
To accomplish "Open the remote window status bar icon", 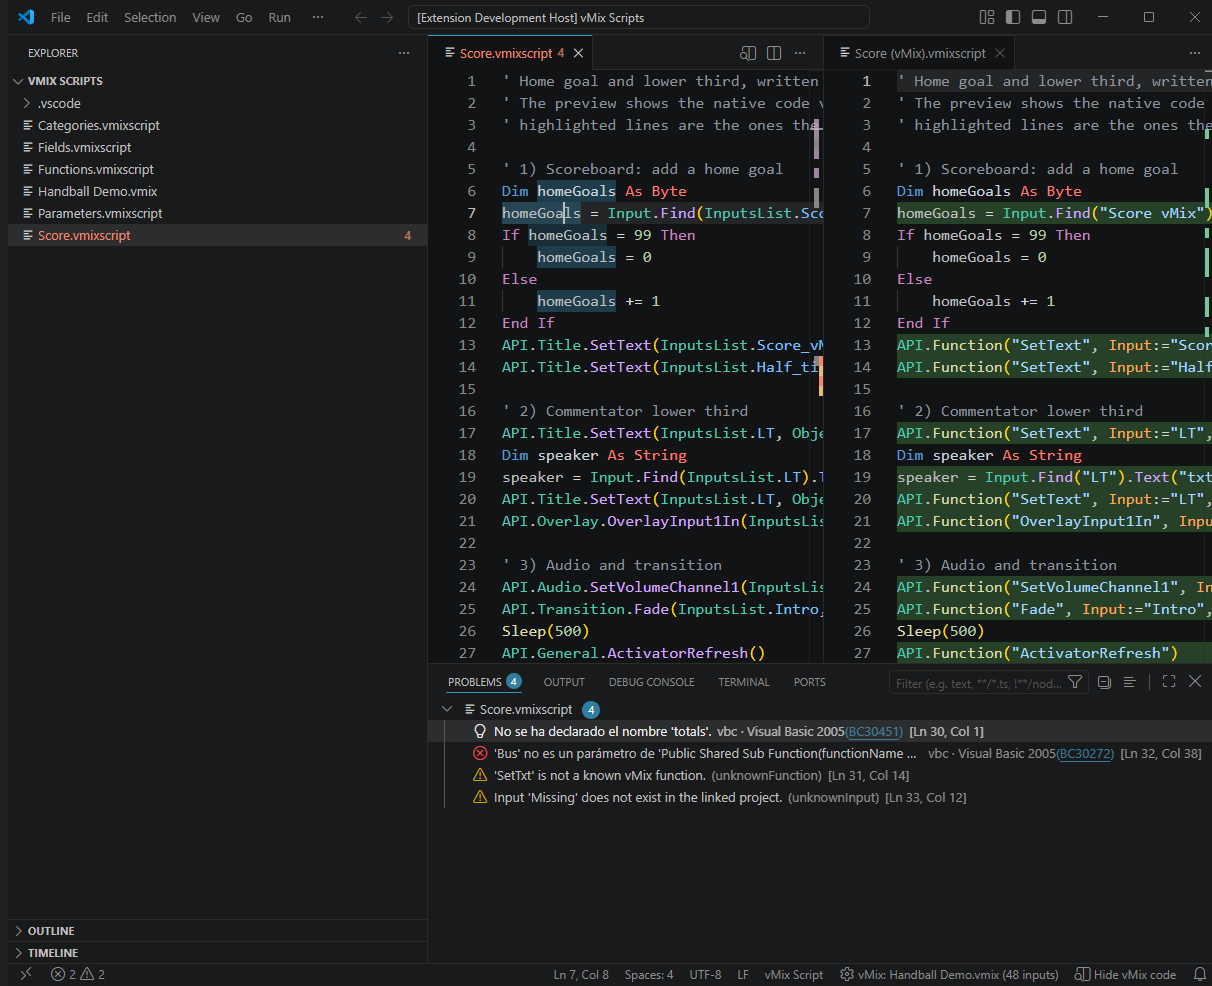I will (x=26, y=974).
